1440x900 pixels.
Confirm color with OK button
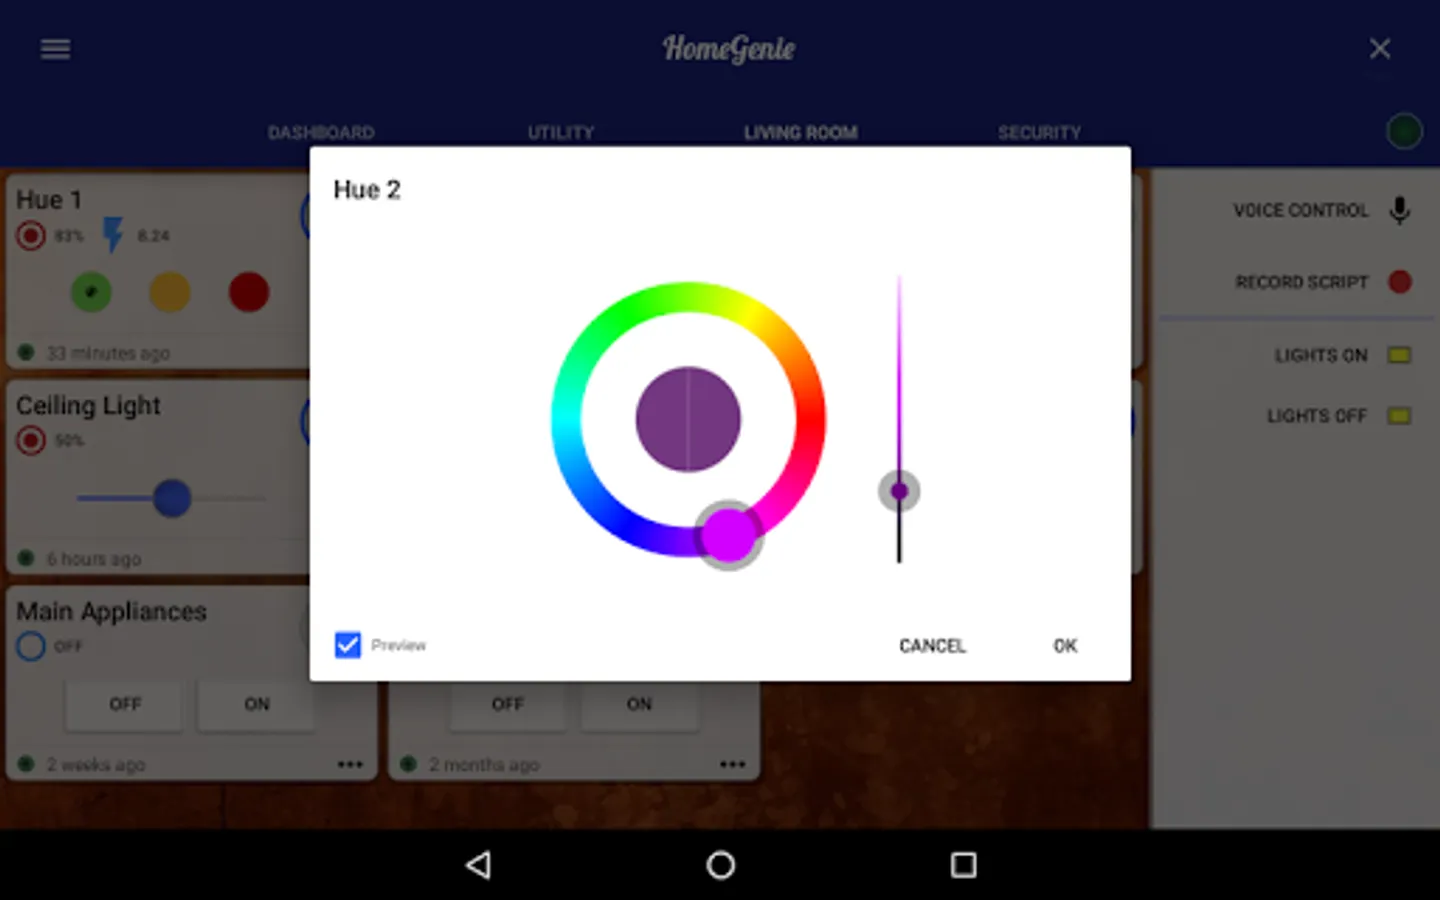1065,646
